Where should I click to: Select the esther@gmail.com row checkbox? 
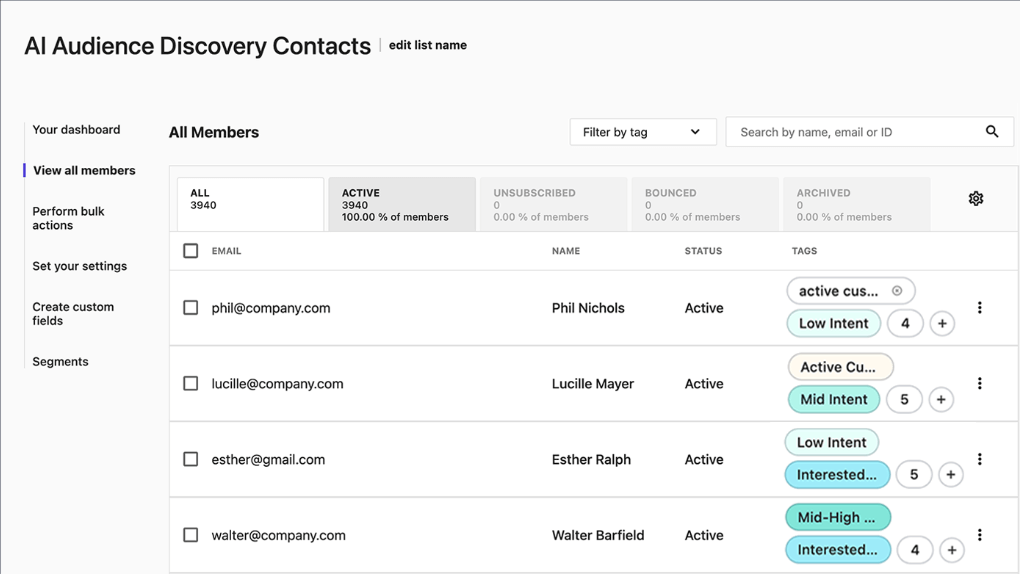coord(190,460)
